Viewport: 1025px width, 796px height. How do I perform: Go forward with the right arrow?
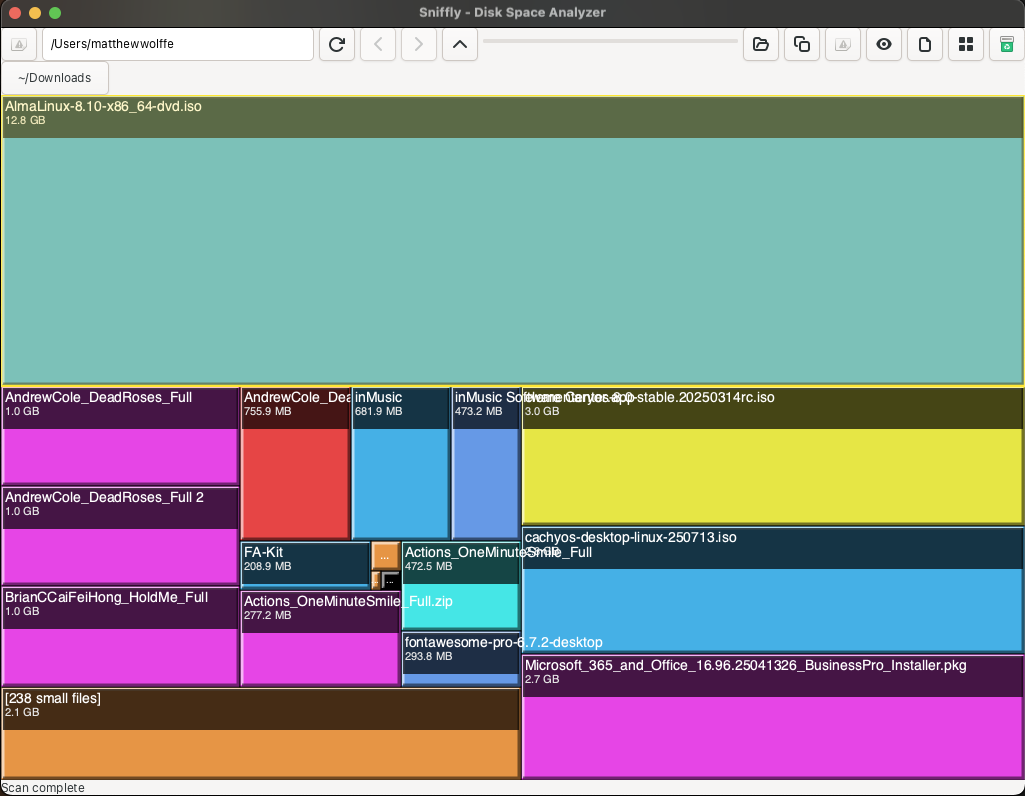click(419, 44)
